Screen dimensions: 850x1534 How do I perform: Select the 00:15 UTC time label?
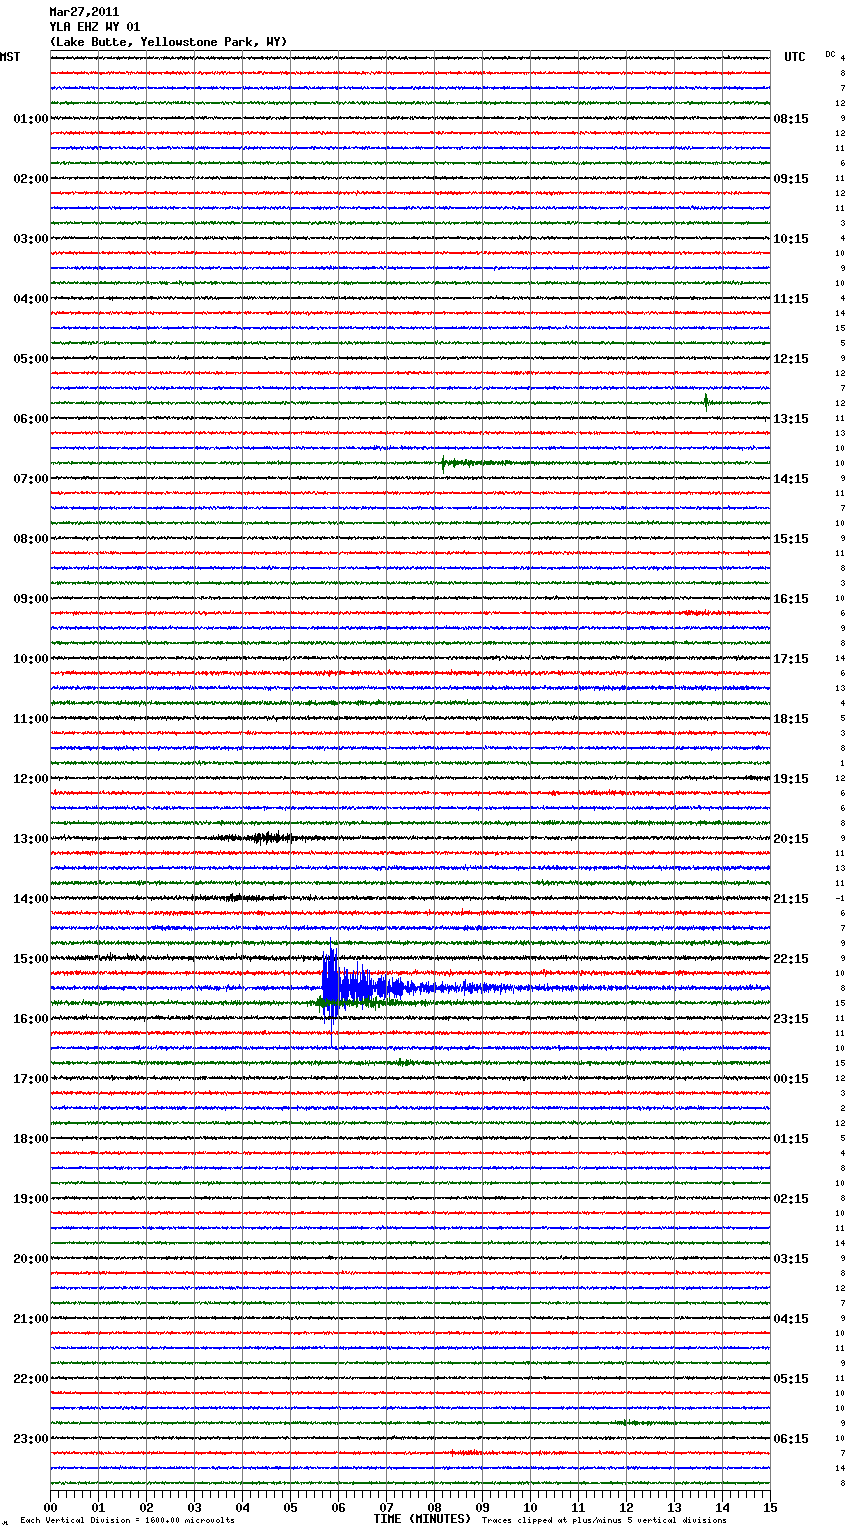click(791, 1078)
